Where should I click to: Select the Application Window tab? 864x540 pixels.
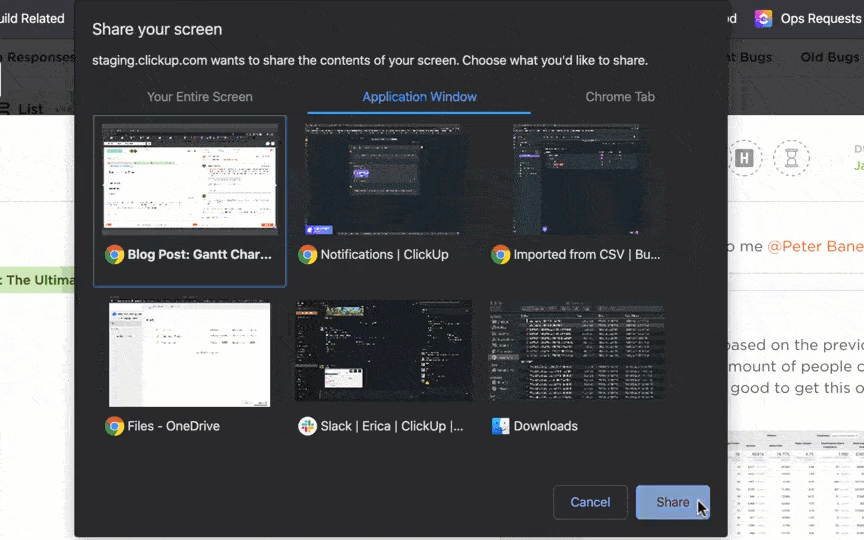(x=419, y=97)
